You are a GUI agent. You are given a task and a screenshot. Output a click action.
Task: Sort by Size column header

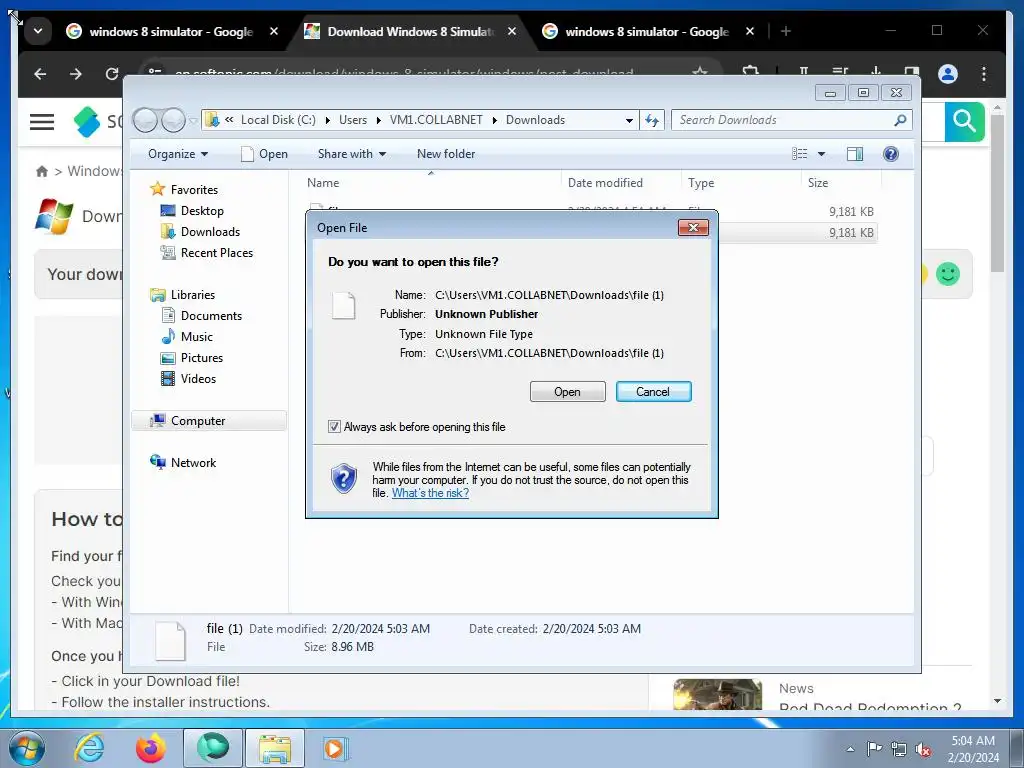pos(841,183)
